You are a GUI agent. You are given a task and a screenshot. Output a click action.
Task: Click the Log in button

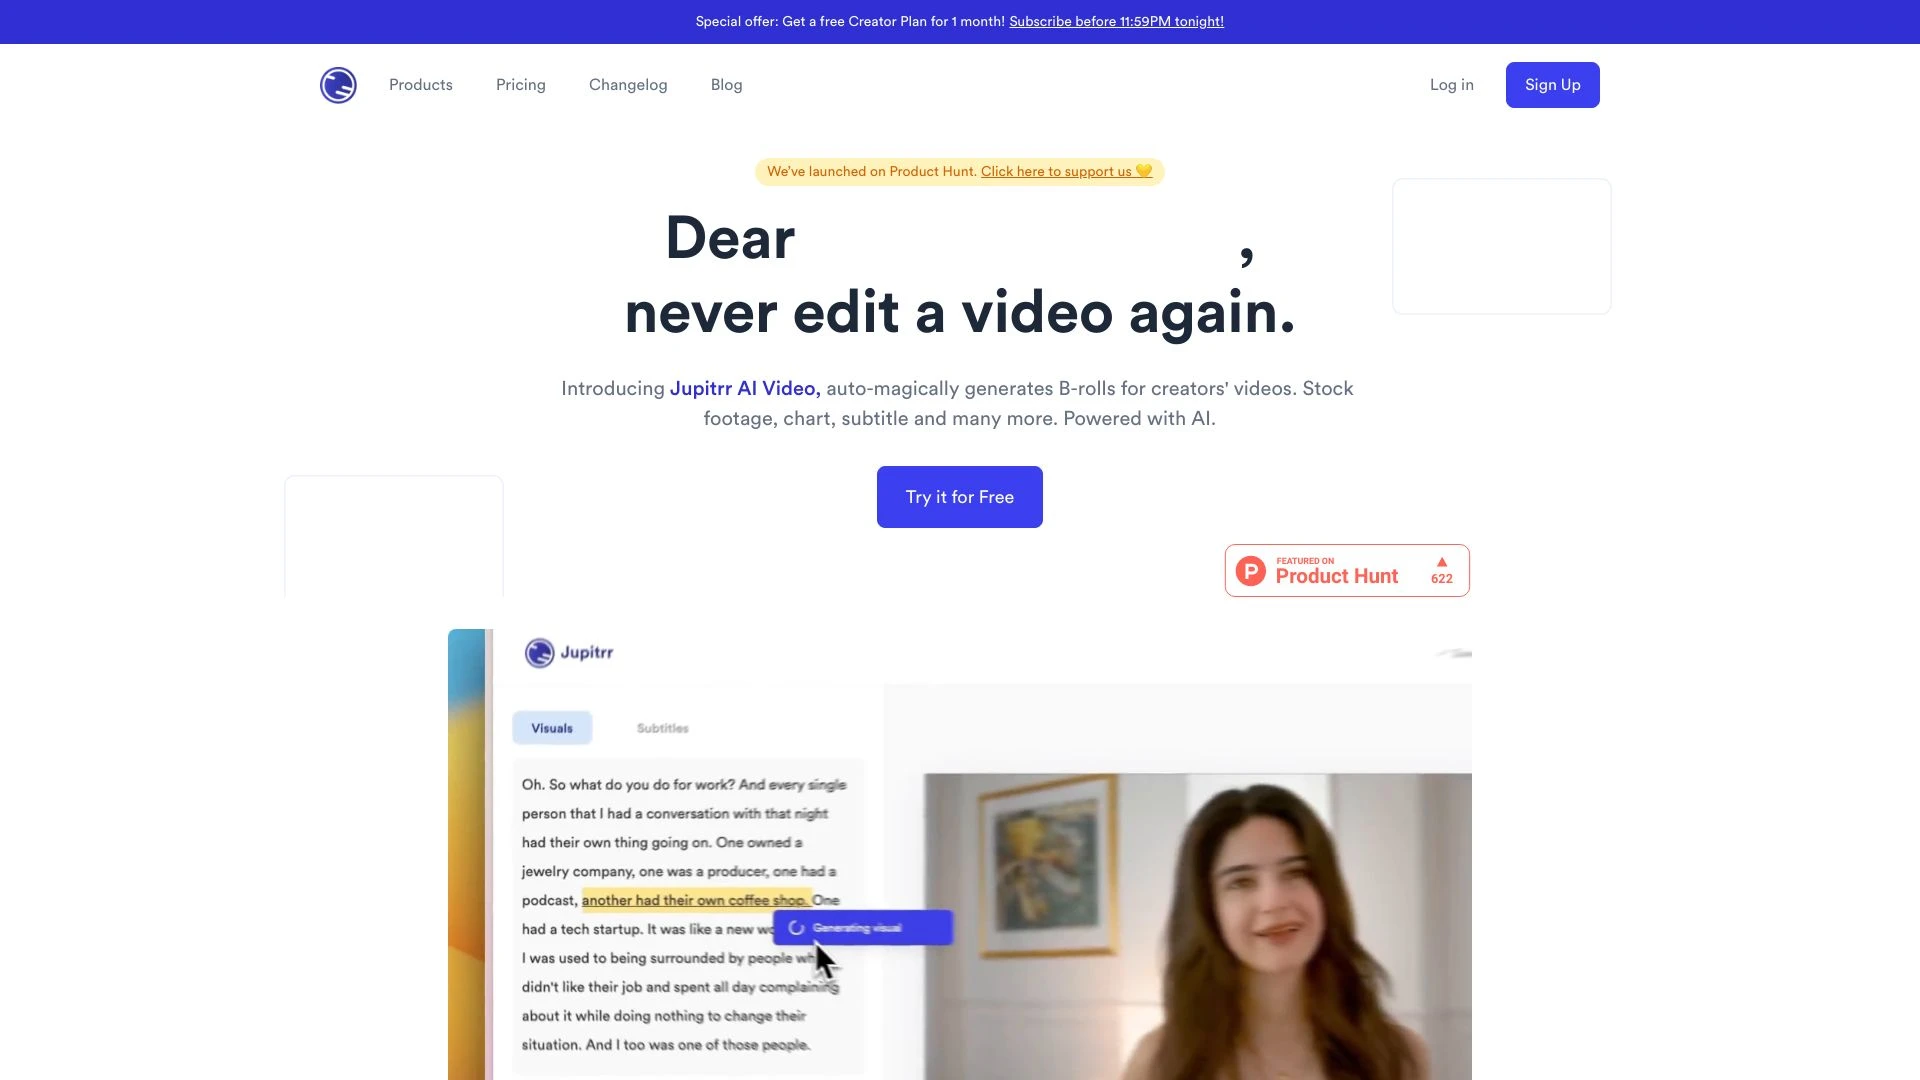tap(1452, 84)
